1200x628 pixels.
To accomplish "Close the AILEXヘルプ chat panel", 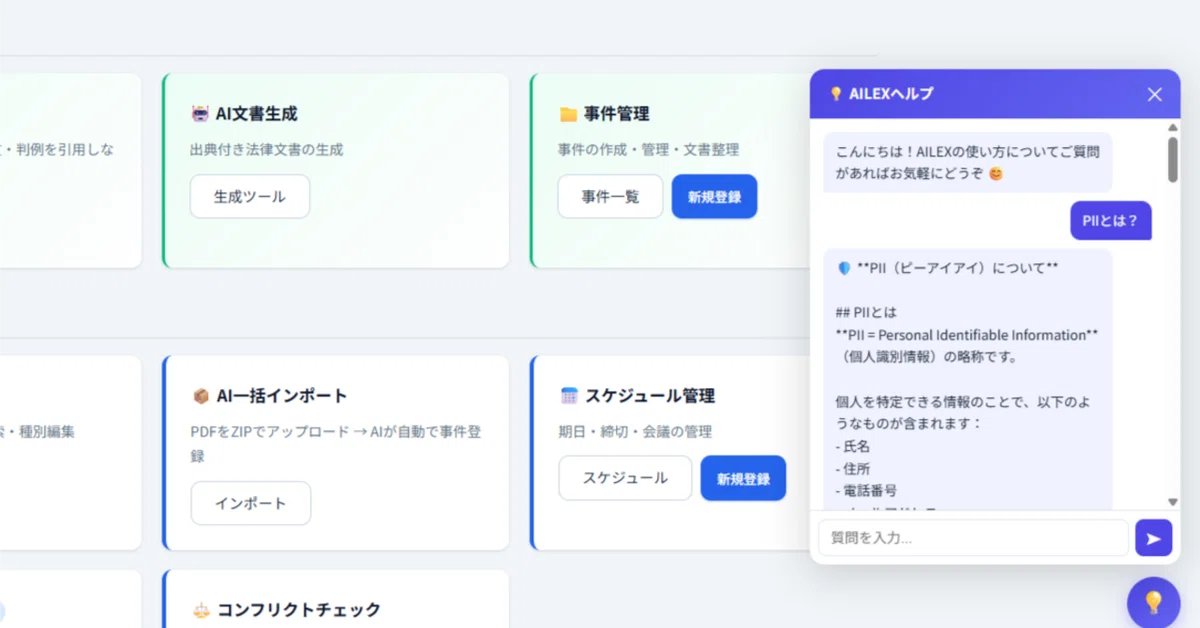I will tap(1155, 94).
